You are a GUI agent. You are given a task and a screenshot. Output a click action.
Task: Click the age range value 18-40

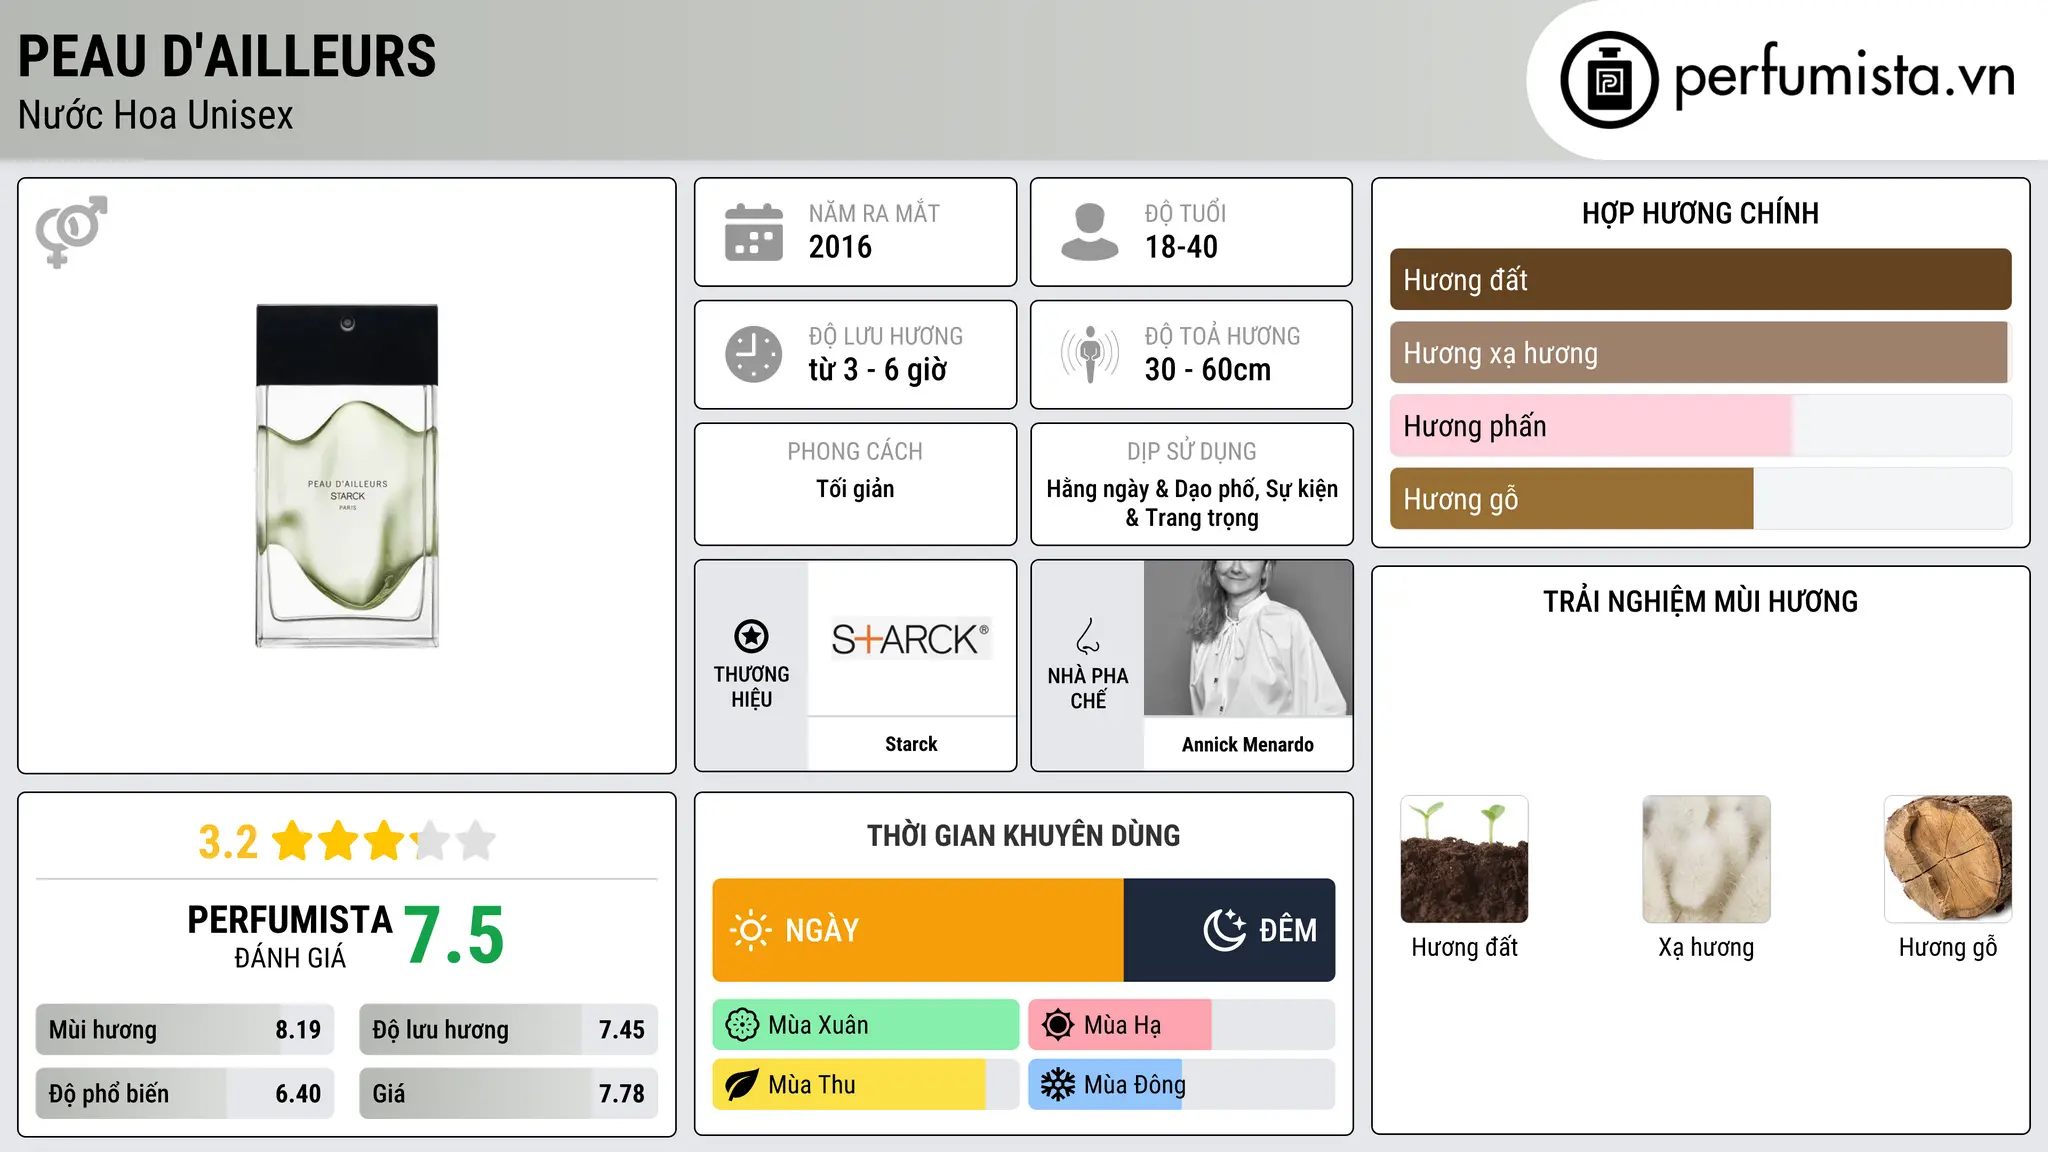(x=1181, y=247)
